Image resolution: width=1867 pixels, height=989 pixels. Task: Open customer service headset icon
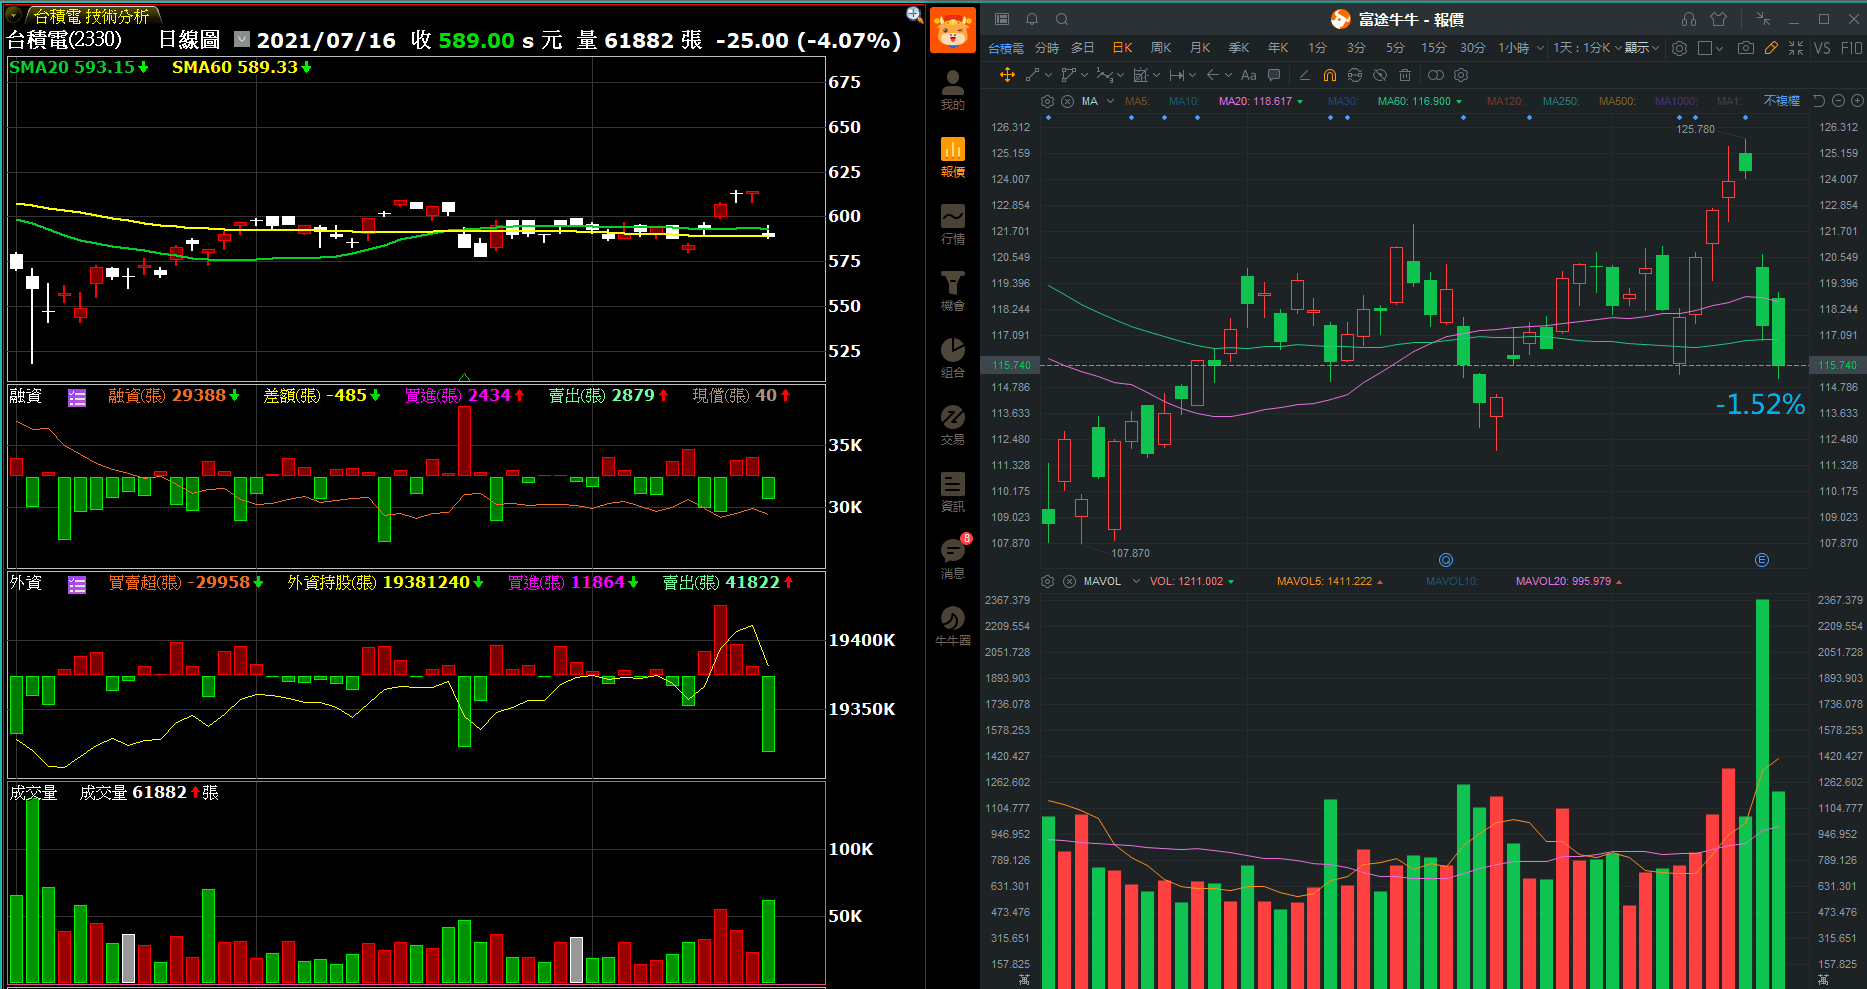[x=1689, y=19]
